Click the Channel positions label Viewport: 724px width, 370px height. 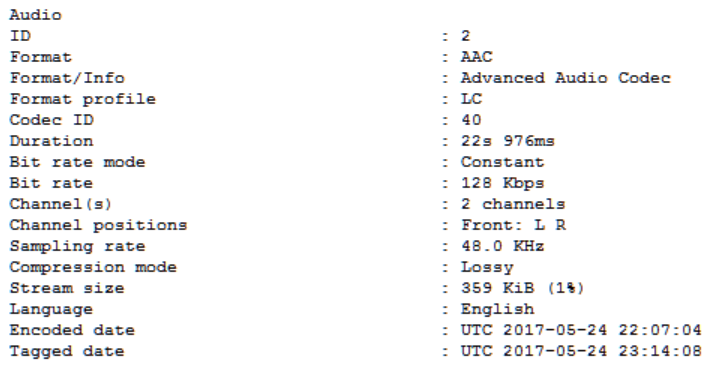tap(98, 225)
